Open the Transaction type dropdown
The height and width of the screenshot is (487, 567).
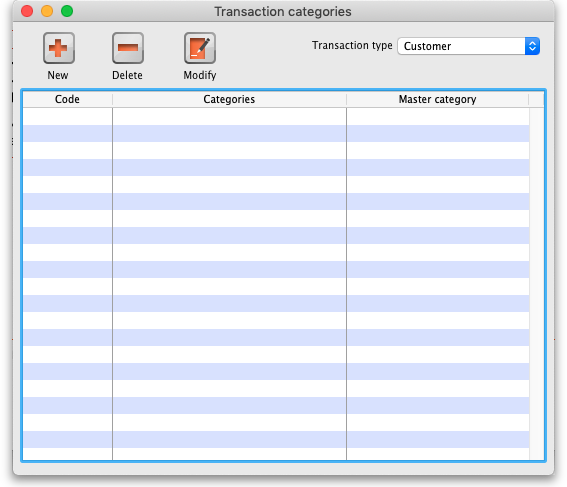[x=468, y=46]
